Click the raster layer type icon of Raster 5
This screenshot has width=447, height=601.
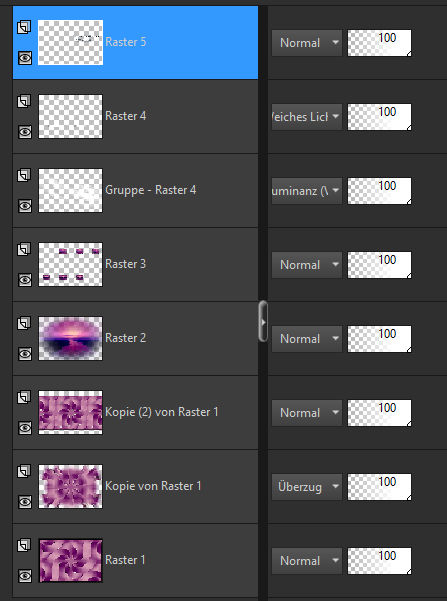24,27
